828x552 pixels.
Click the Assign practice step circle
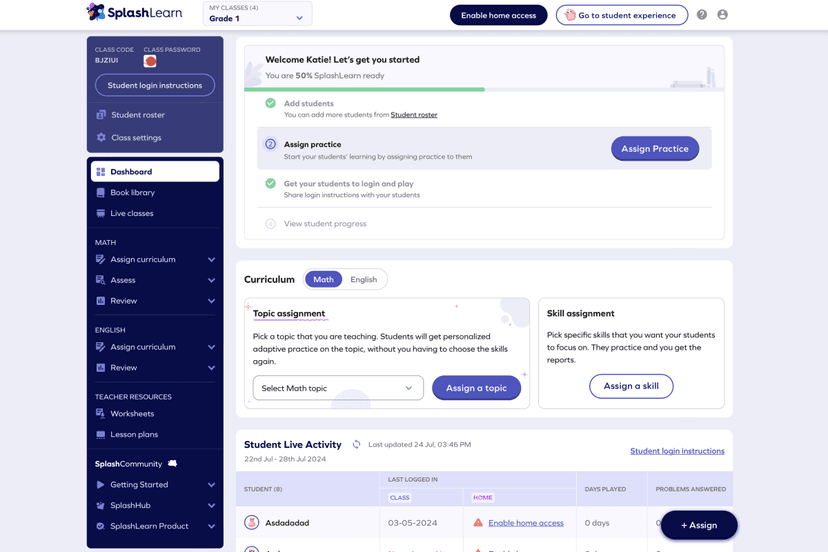tap(270, 144)
